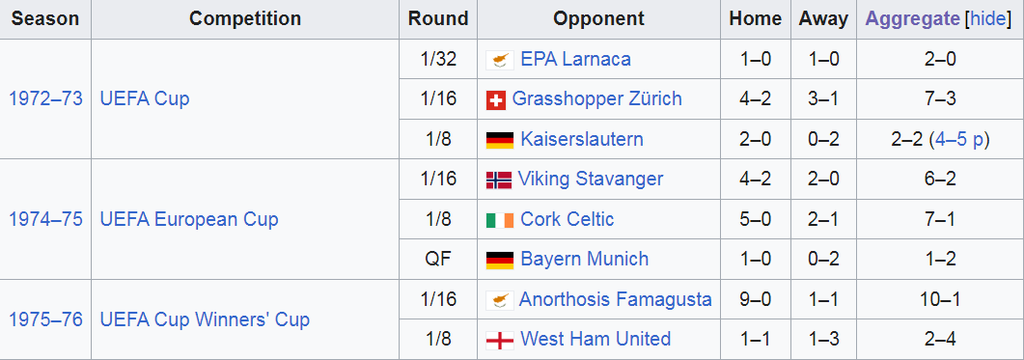This screenshot has height=360, width=1024.
Task: Follow the UEFA Cup competition link
Action: 144,99
